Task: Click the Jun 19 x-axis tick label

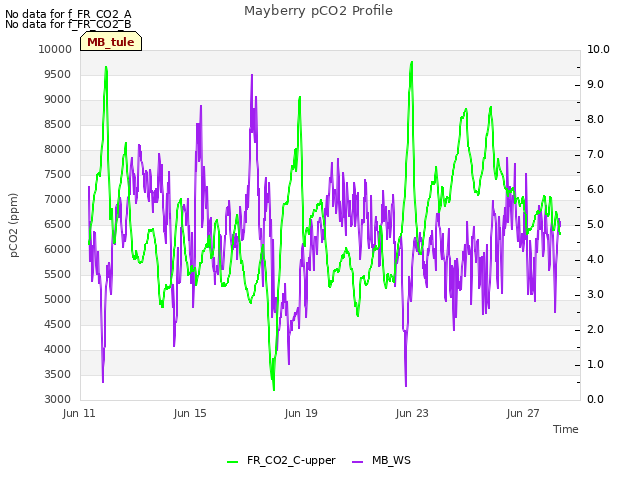Action: 301,413
